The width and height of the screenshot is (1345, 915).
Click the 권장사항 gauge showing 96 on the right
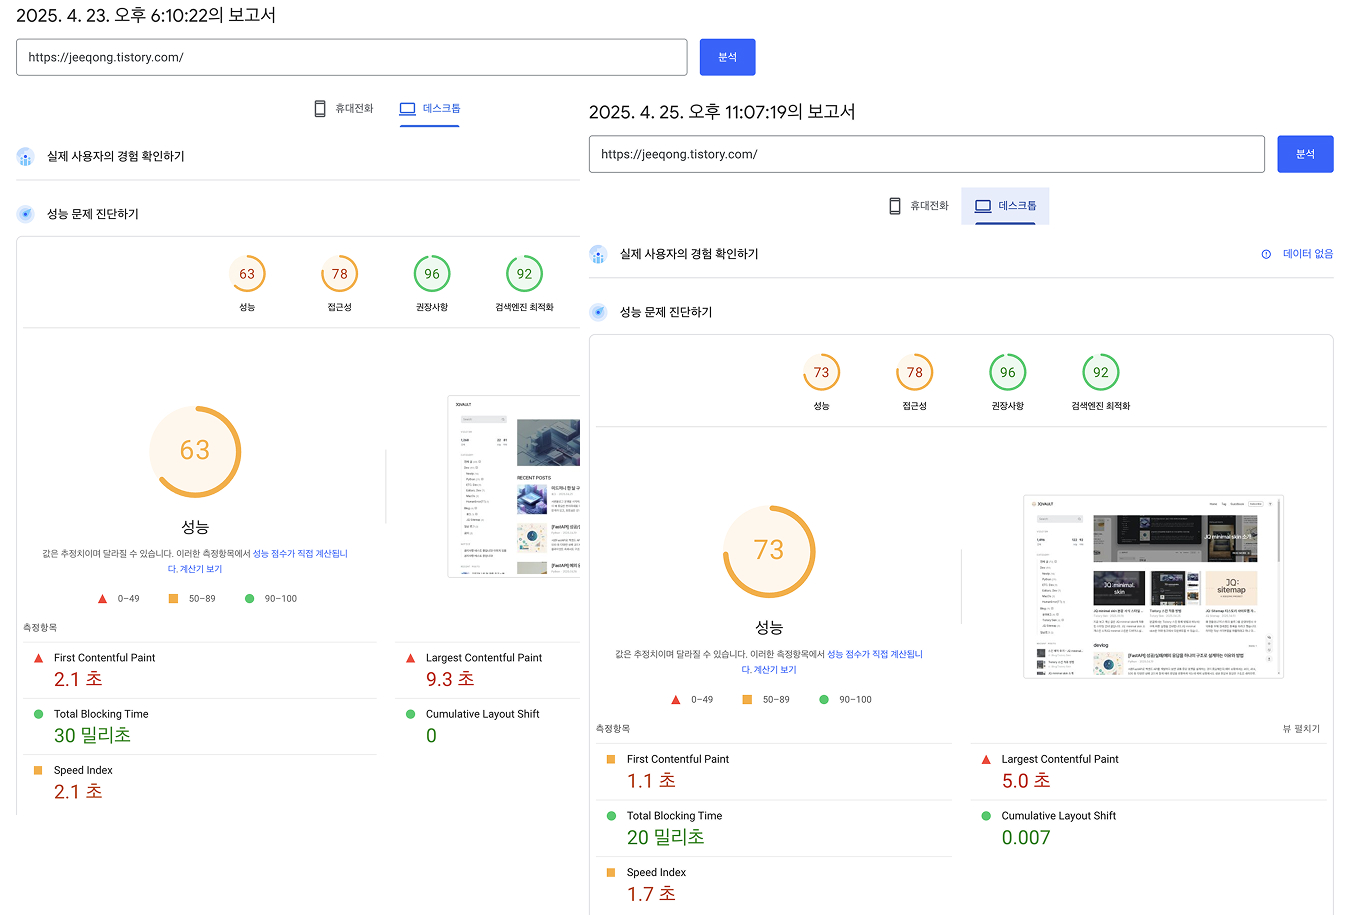1008,371
